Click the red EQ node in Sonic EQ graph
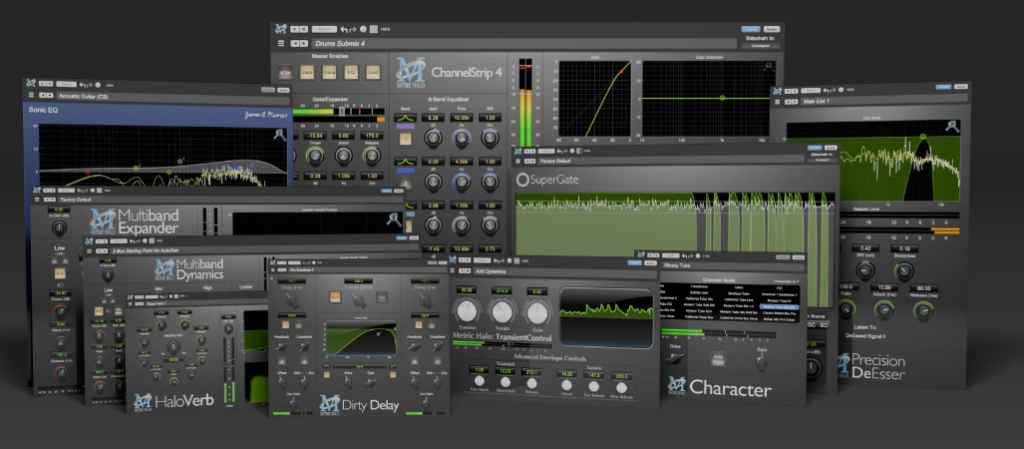 87,172
